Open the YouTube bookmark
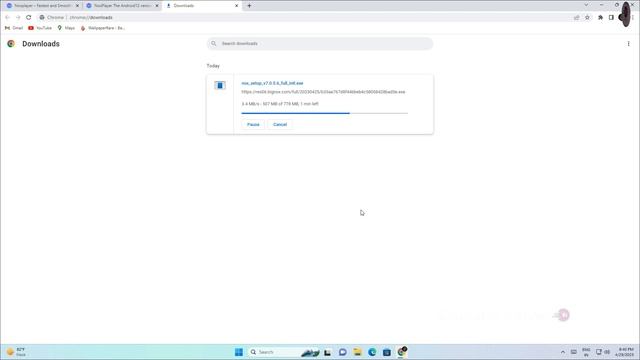 click(x=40, y=28)
